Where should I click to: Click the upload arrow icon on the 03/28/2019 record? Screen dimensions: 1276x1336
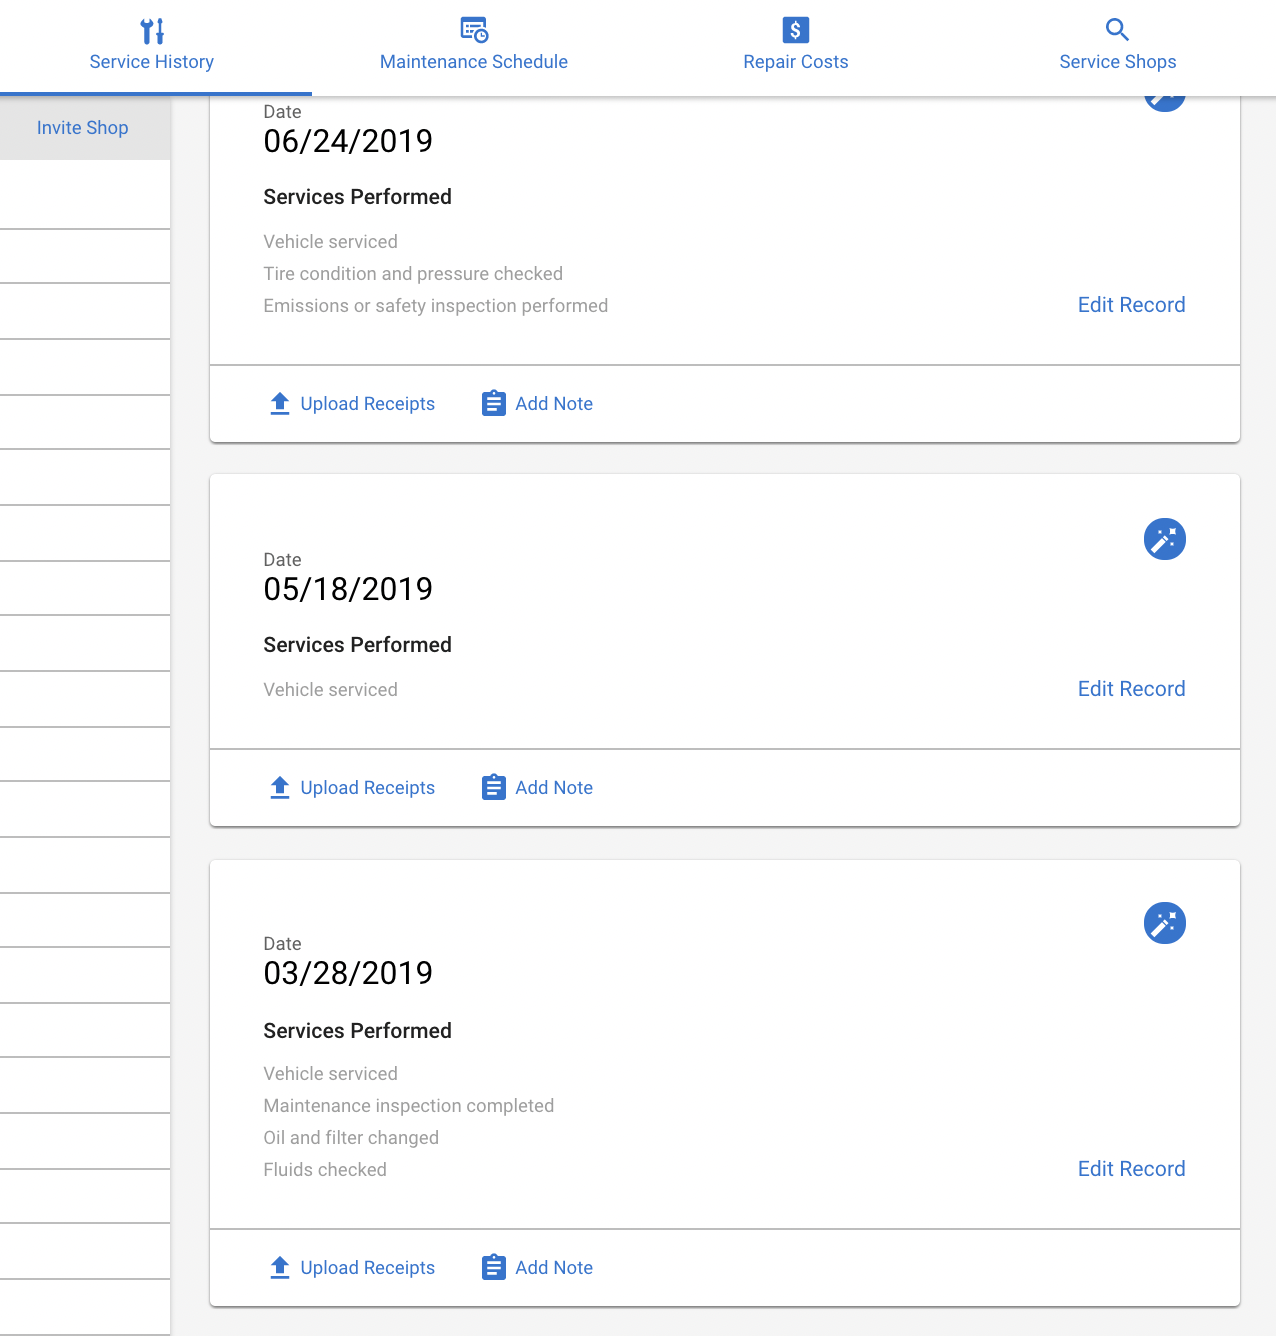(280, 1267)
